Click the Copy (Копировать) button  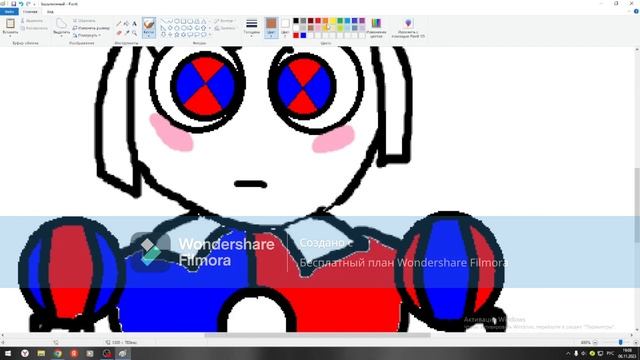[x=34, y=28]
